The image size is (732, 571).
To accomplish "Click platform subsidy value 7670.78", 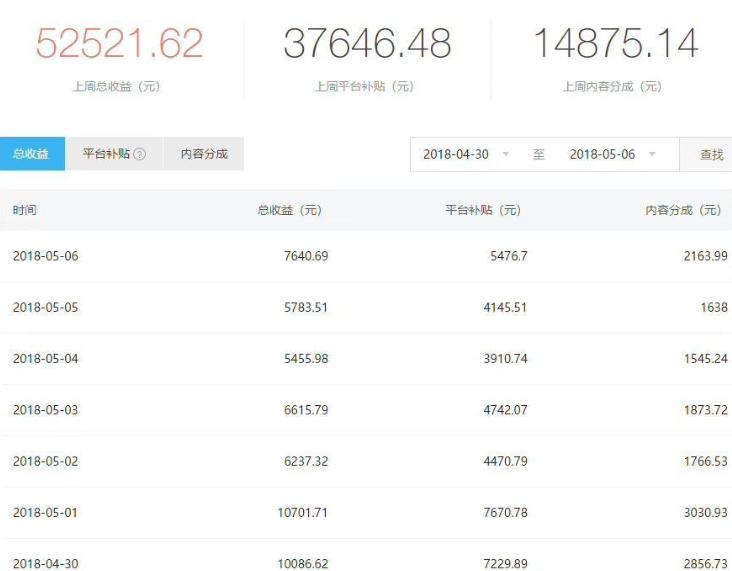I will point(506,513).
